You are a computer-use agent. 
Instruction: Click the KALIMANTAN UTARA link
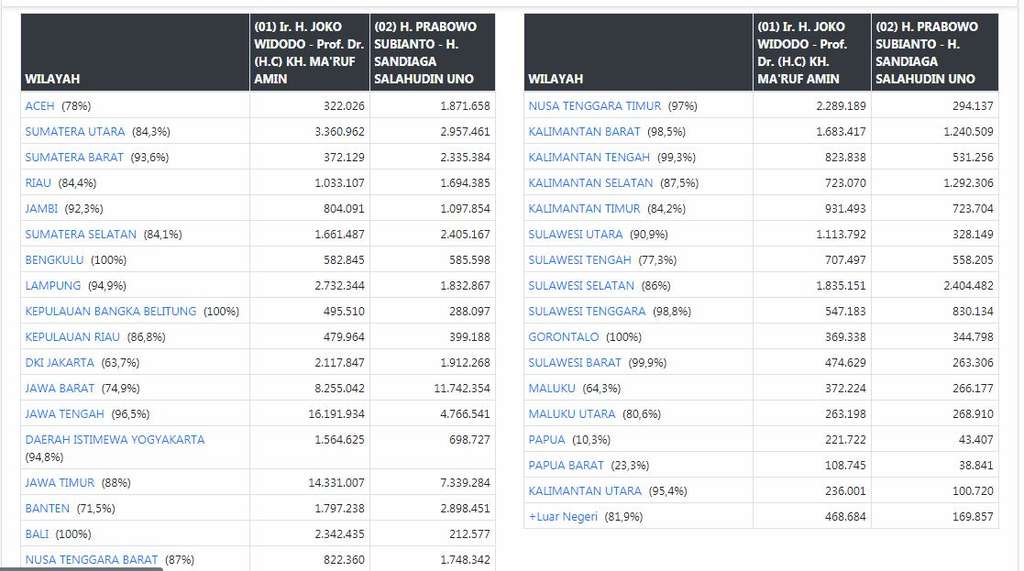point(585,491)
